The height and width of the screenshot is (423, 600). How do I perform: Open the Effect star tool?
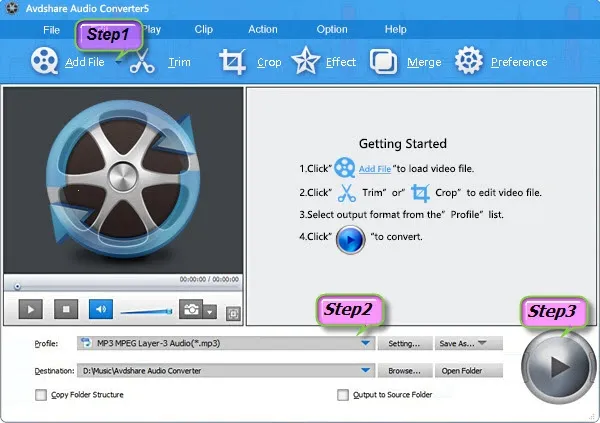pyautogui.click(x=305, y=62)
